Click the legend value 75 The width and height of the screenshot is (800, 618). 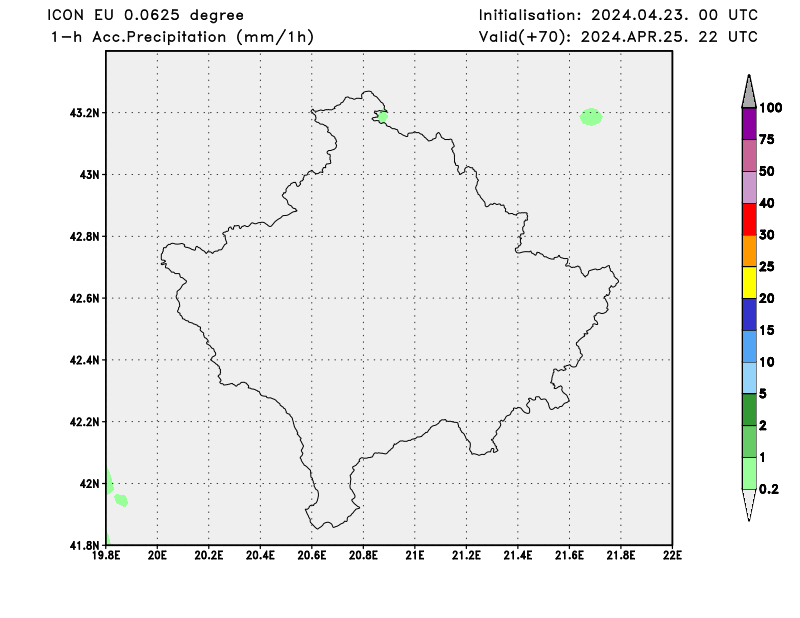pos(767,139)
